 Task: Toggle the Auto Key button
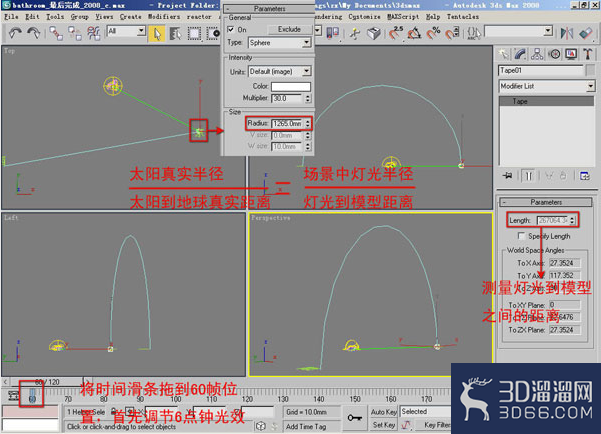point(384,411)
